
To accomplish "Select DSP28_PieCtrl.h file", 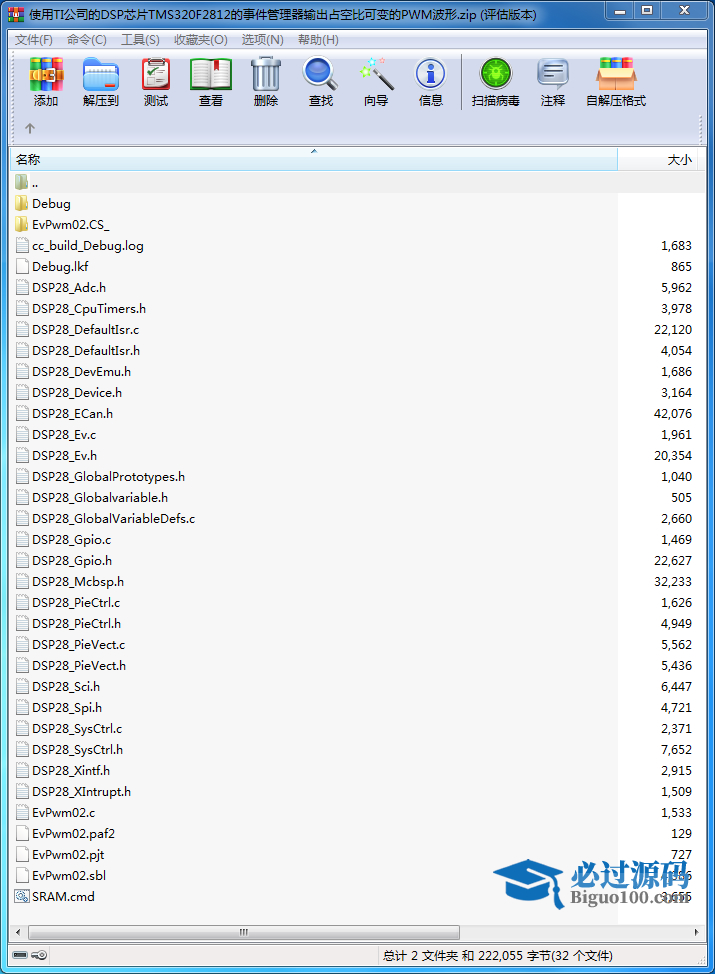I will [x=76, y=624].
